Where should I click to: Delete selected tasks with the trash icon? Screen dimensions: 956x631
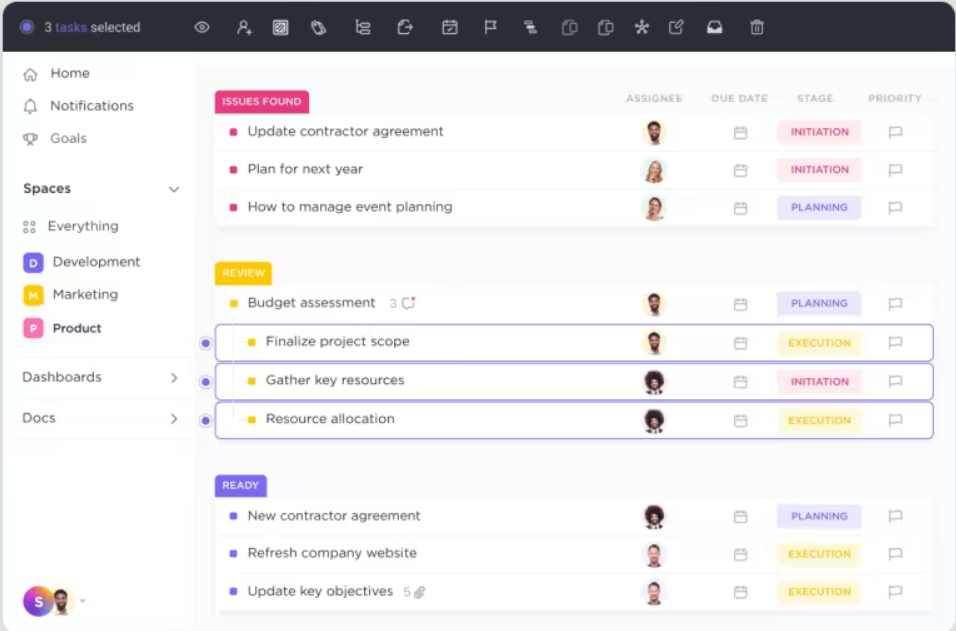click(x=757, y=27)
